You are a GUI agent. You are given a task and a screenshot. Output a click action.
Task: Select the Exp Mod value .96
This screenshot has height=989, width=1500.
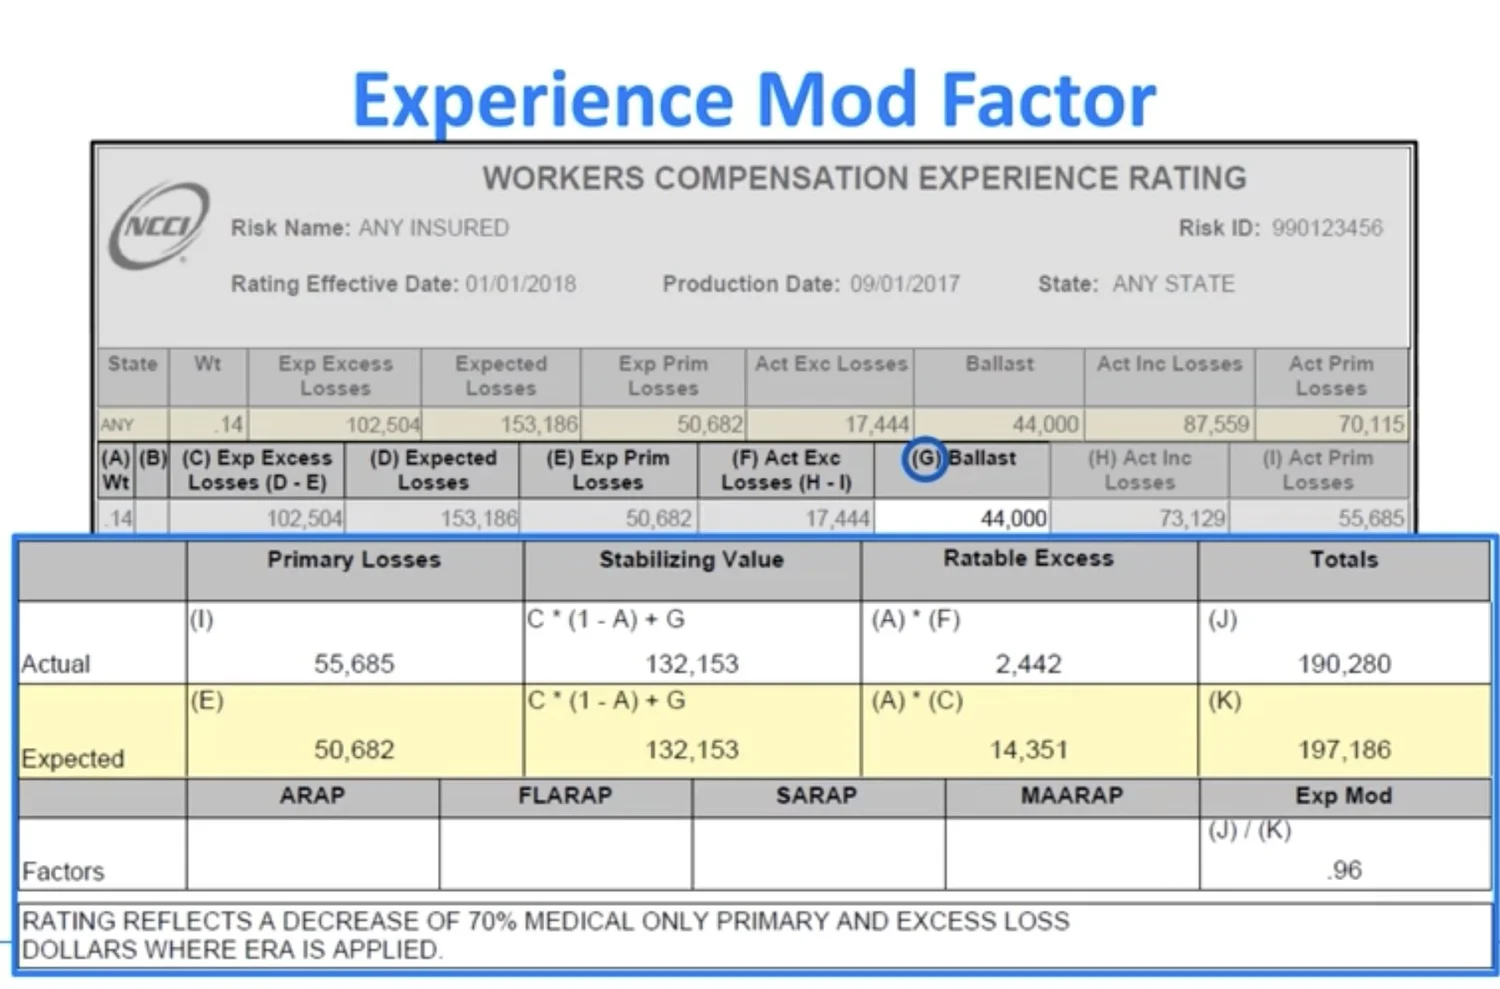[1344, 869]
